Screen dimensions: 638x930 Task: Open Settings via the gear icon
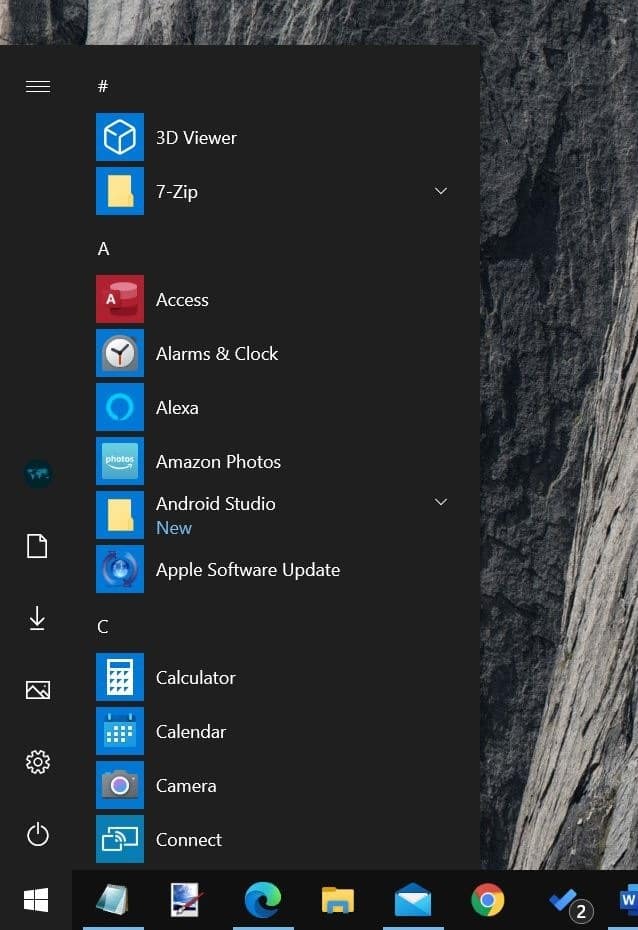[38, 762]
